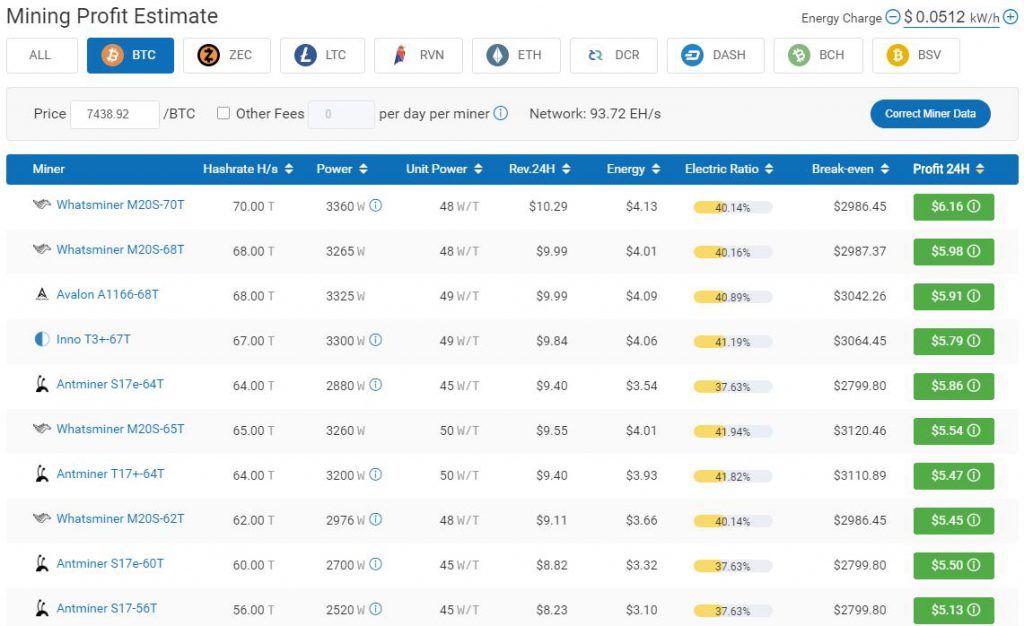This screenshot has height=626, width=1024.
Task: Click the Correct Miner Data button
Action: point(930,114)
